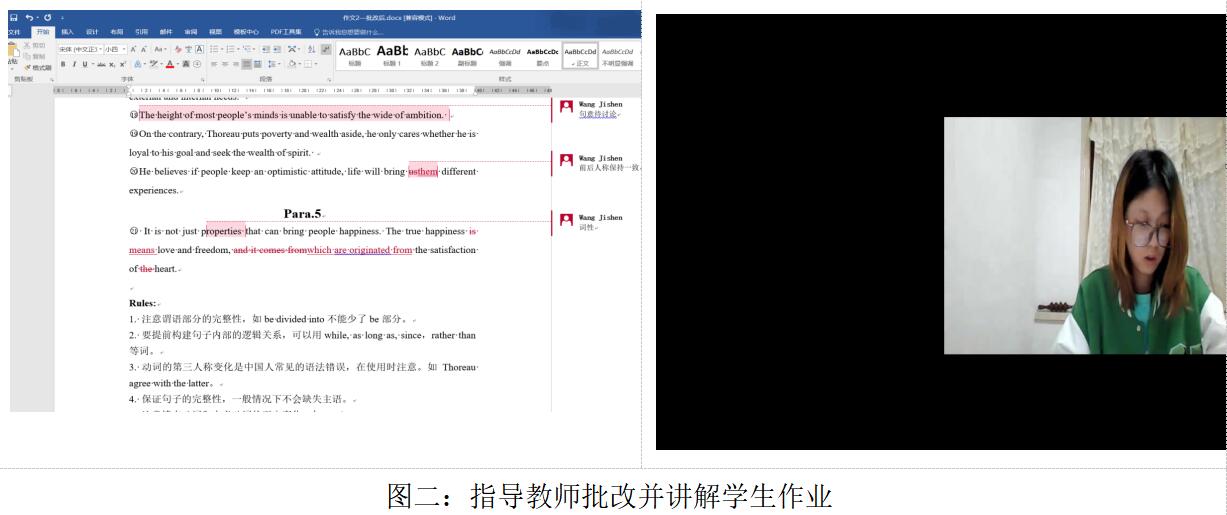
Task: Apply the 标题 1 heading style
Action: 391,55
